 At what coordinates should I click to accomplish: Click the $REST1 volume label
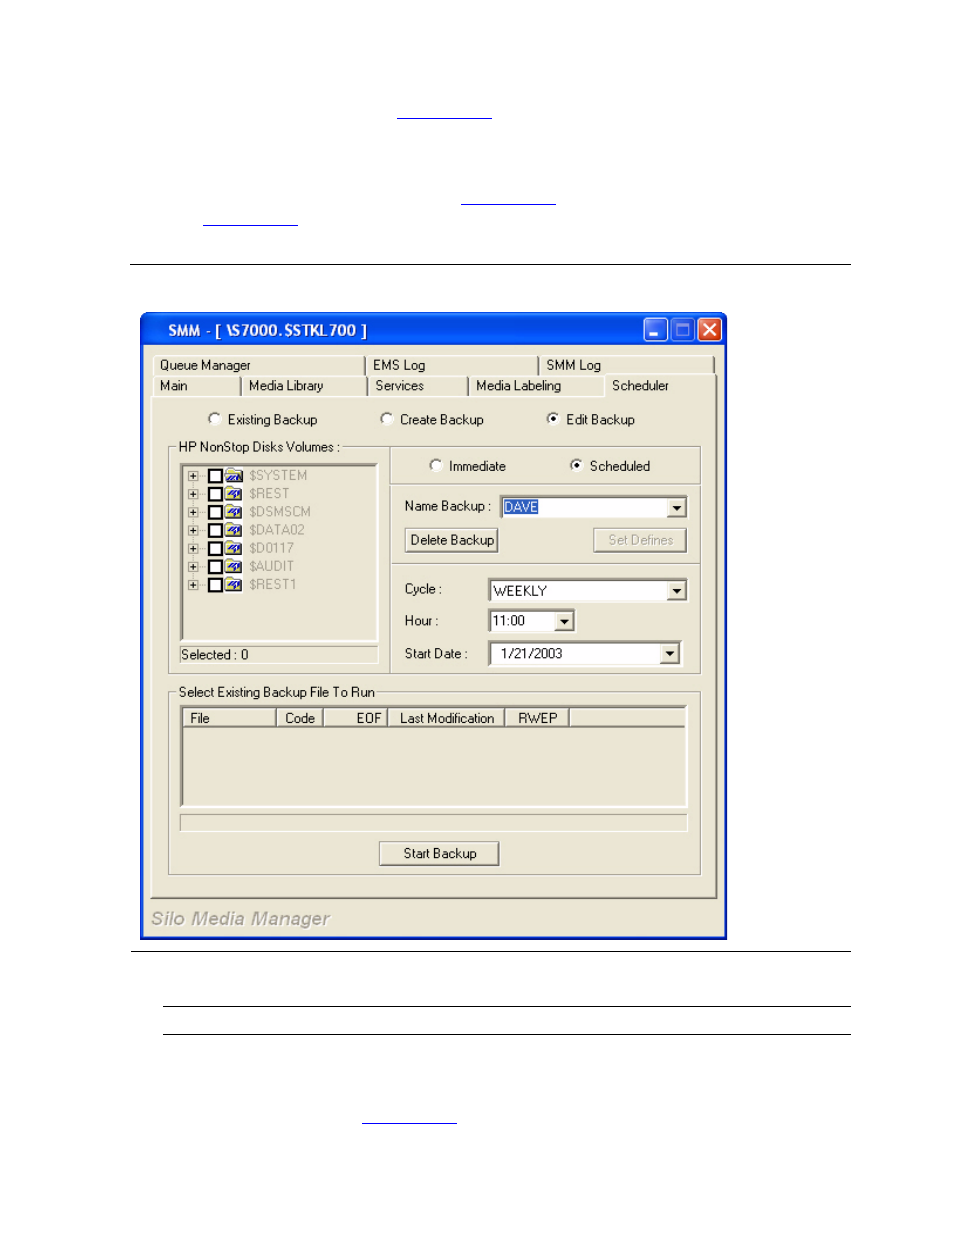[x=273, y=584]
